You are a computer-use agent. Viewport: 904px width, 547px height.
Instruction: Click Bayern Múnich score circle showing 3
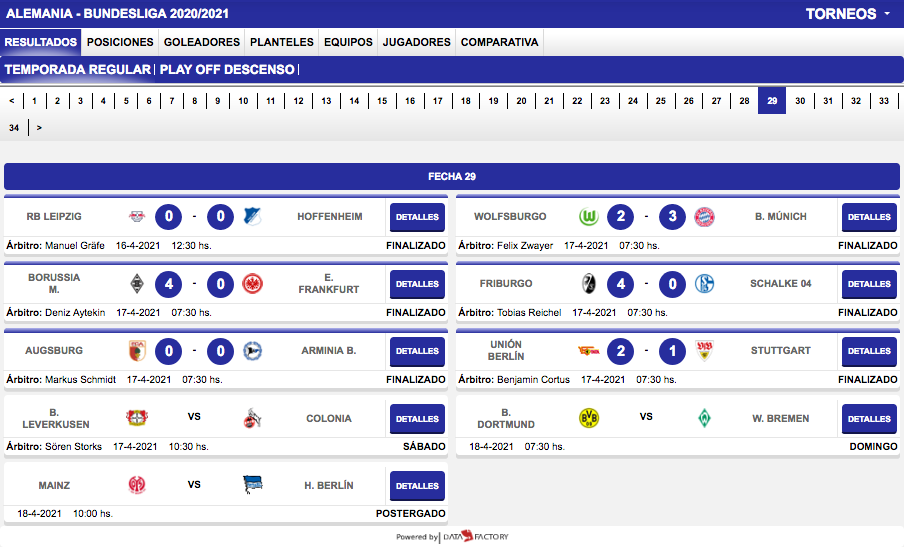(672, 217)
